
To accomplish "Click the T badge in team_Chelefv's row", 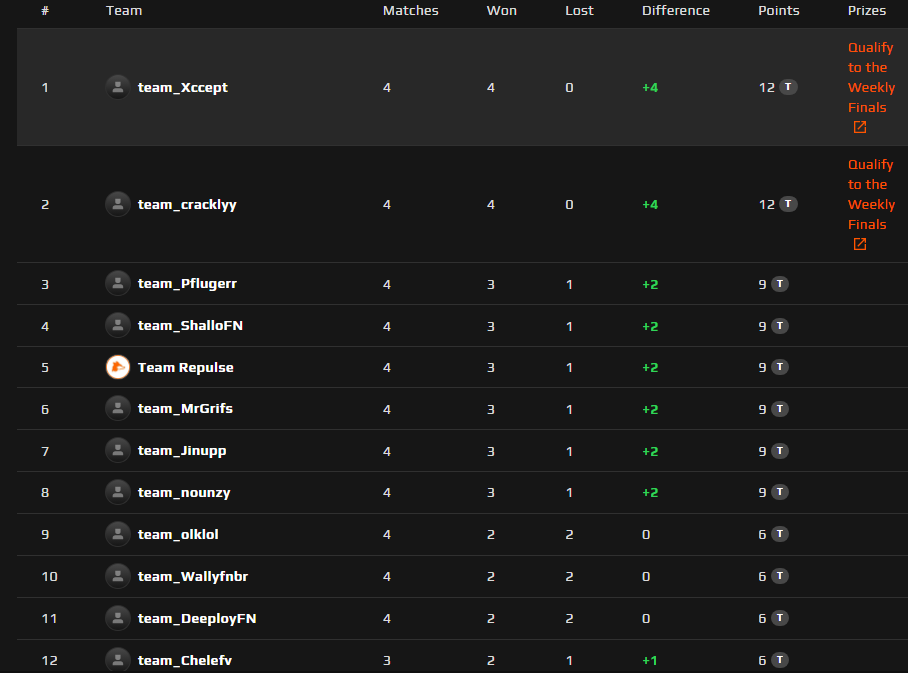I will (780, 660).
